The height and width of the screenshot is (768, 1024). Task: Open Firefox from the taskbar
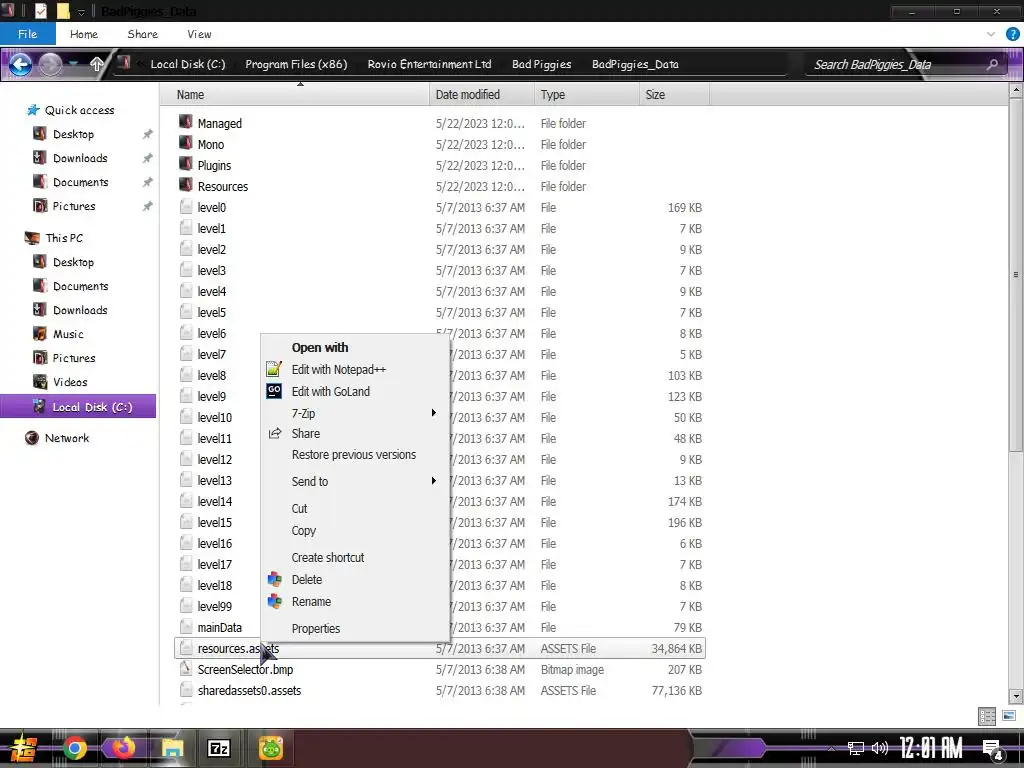click(123, 748)
